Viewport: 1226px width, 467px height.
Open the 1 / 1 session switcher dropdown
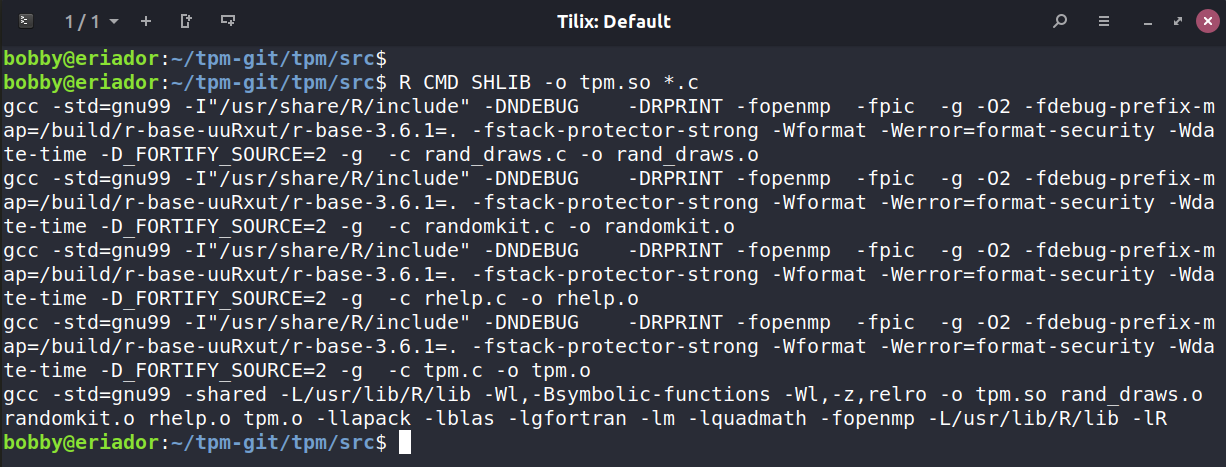[91, 21]
